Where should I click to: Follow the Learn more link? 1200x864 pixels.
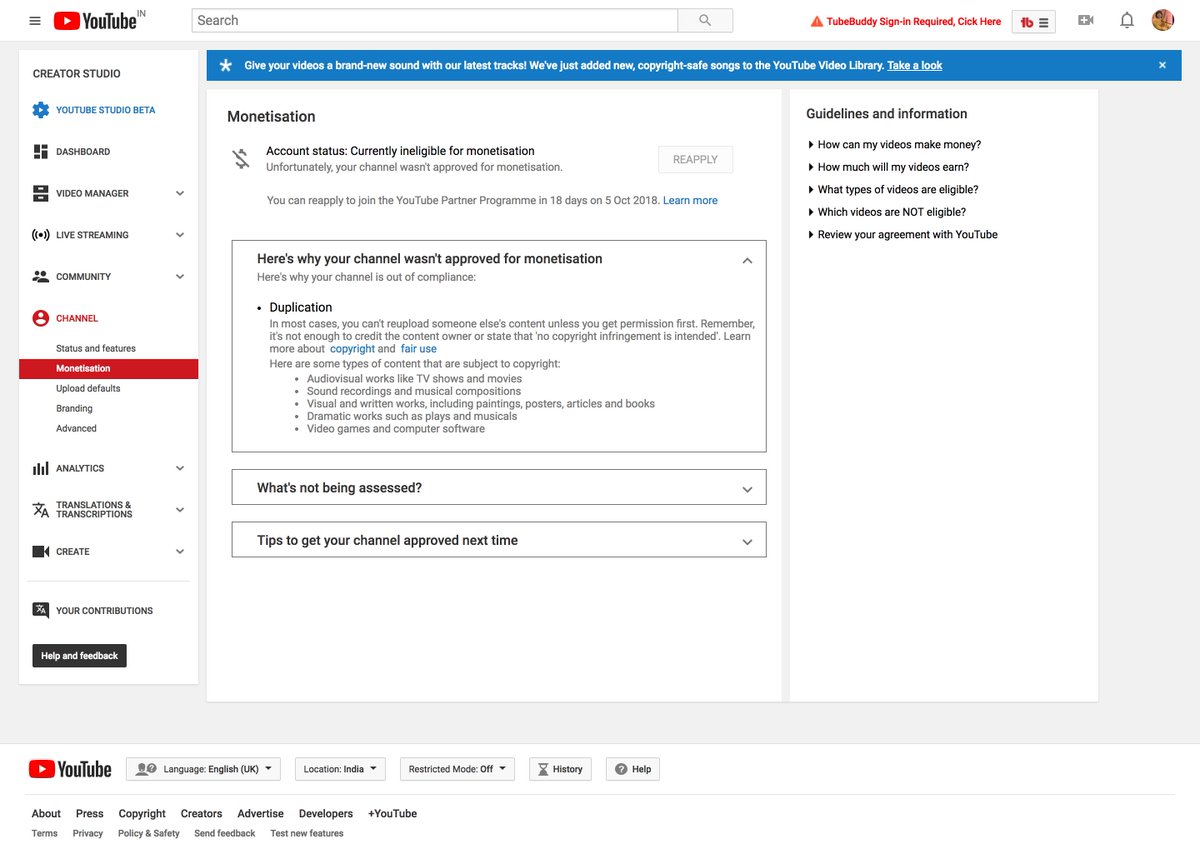(x=690, y=201)
